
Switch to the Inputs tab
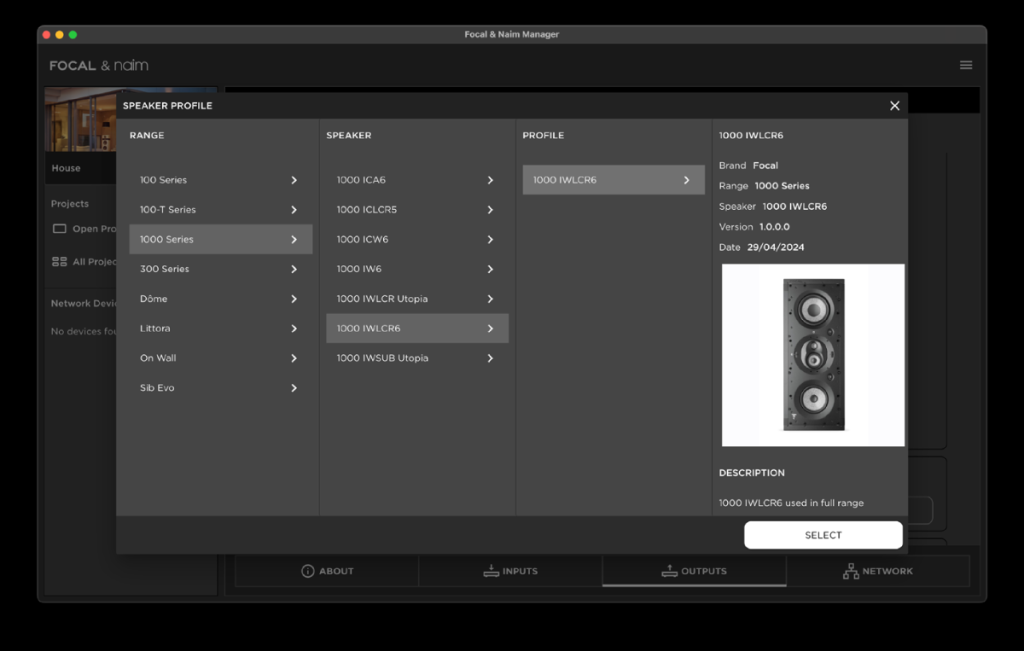(x=511, y=571)
